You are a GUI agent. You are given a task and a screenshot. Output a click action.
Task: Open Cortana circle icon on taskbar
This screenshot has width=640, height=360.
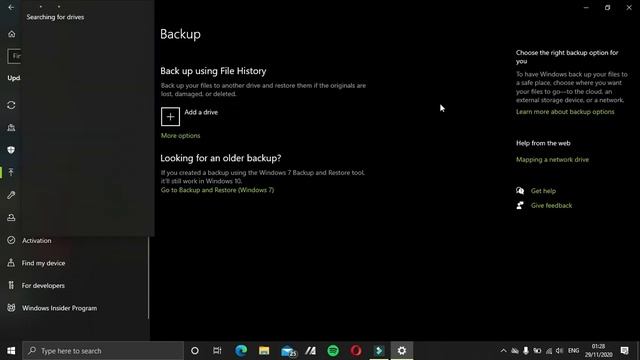(195, 351)
